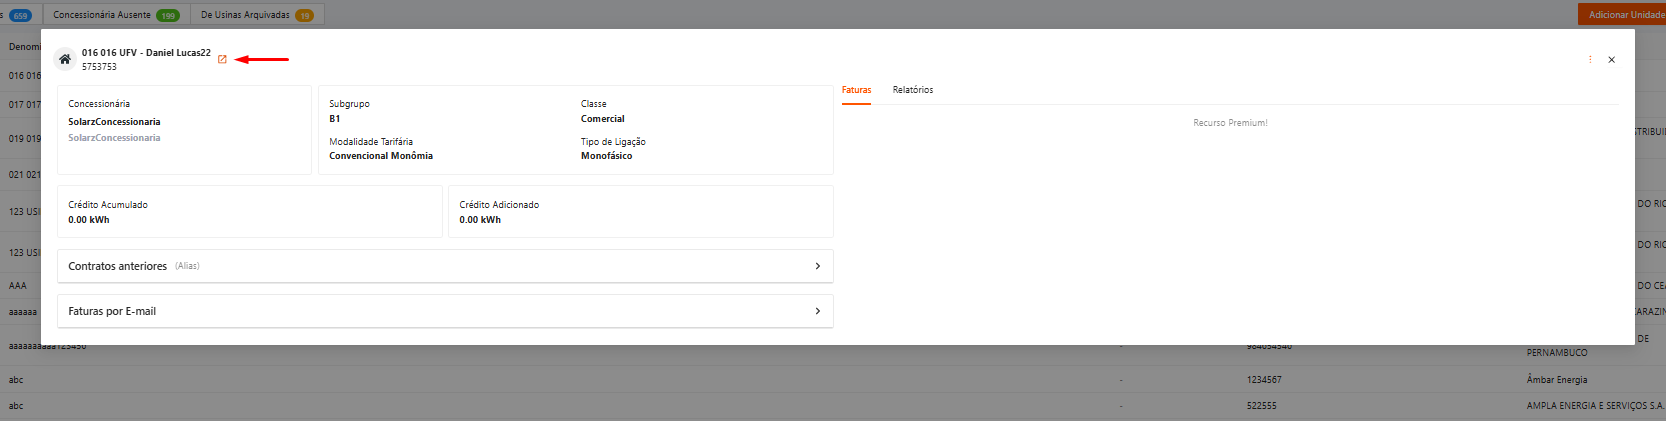Expand Contratos anteriores section
Viewport: 1666px width, 421px height.
pos(445,266)
